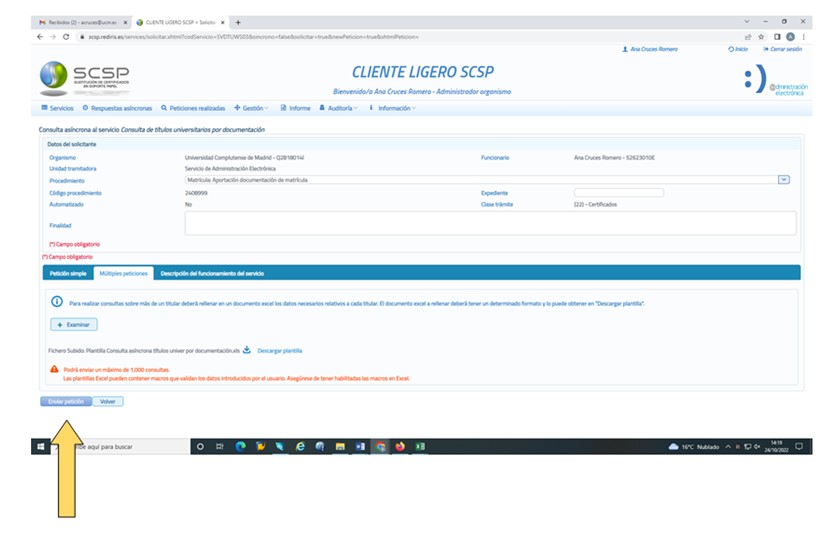Open Chrome's three-dot menu
The width and height of the screenshot is (834, 542).
804,37
